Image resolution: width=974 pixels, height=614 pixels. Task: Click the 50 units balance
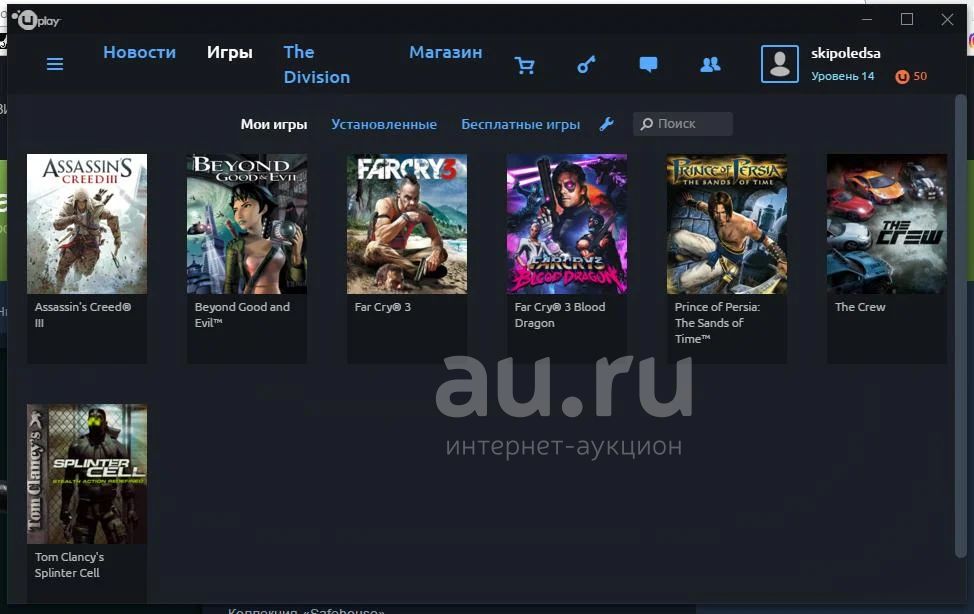(920, 76)
